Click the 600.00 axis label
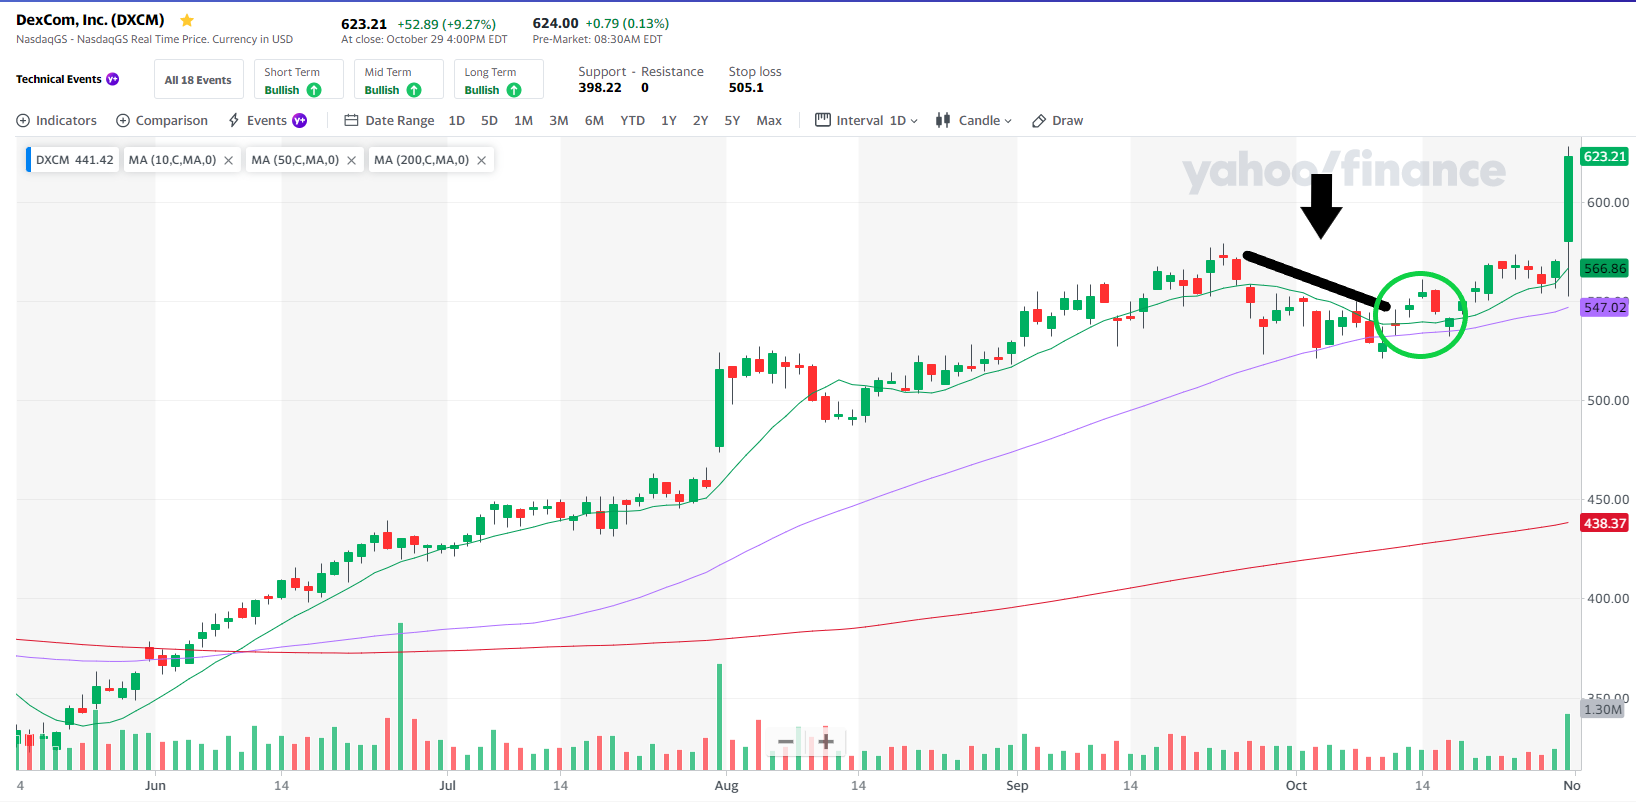Viewport: 1636px width, 802px height. click(x=1608, y=202)
